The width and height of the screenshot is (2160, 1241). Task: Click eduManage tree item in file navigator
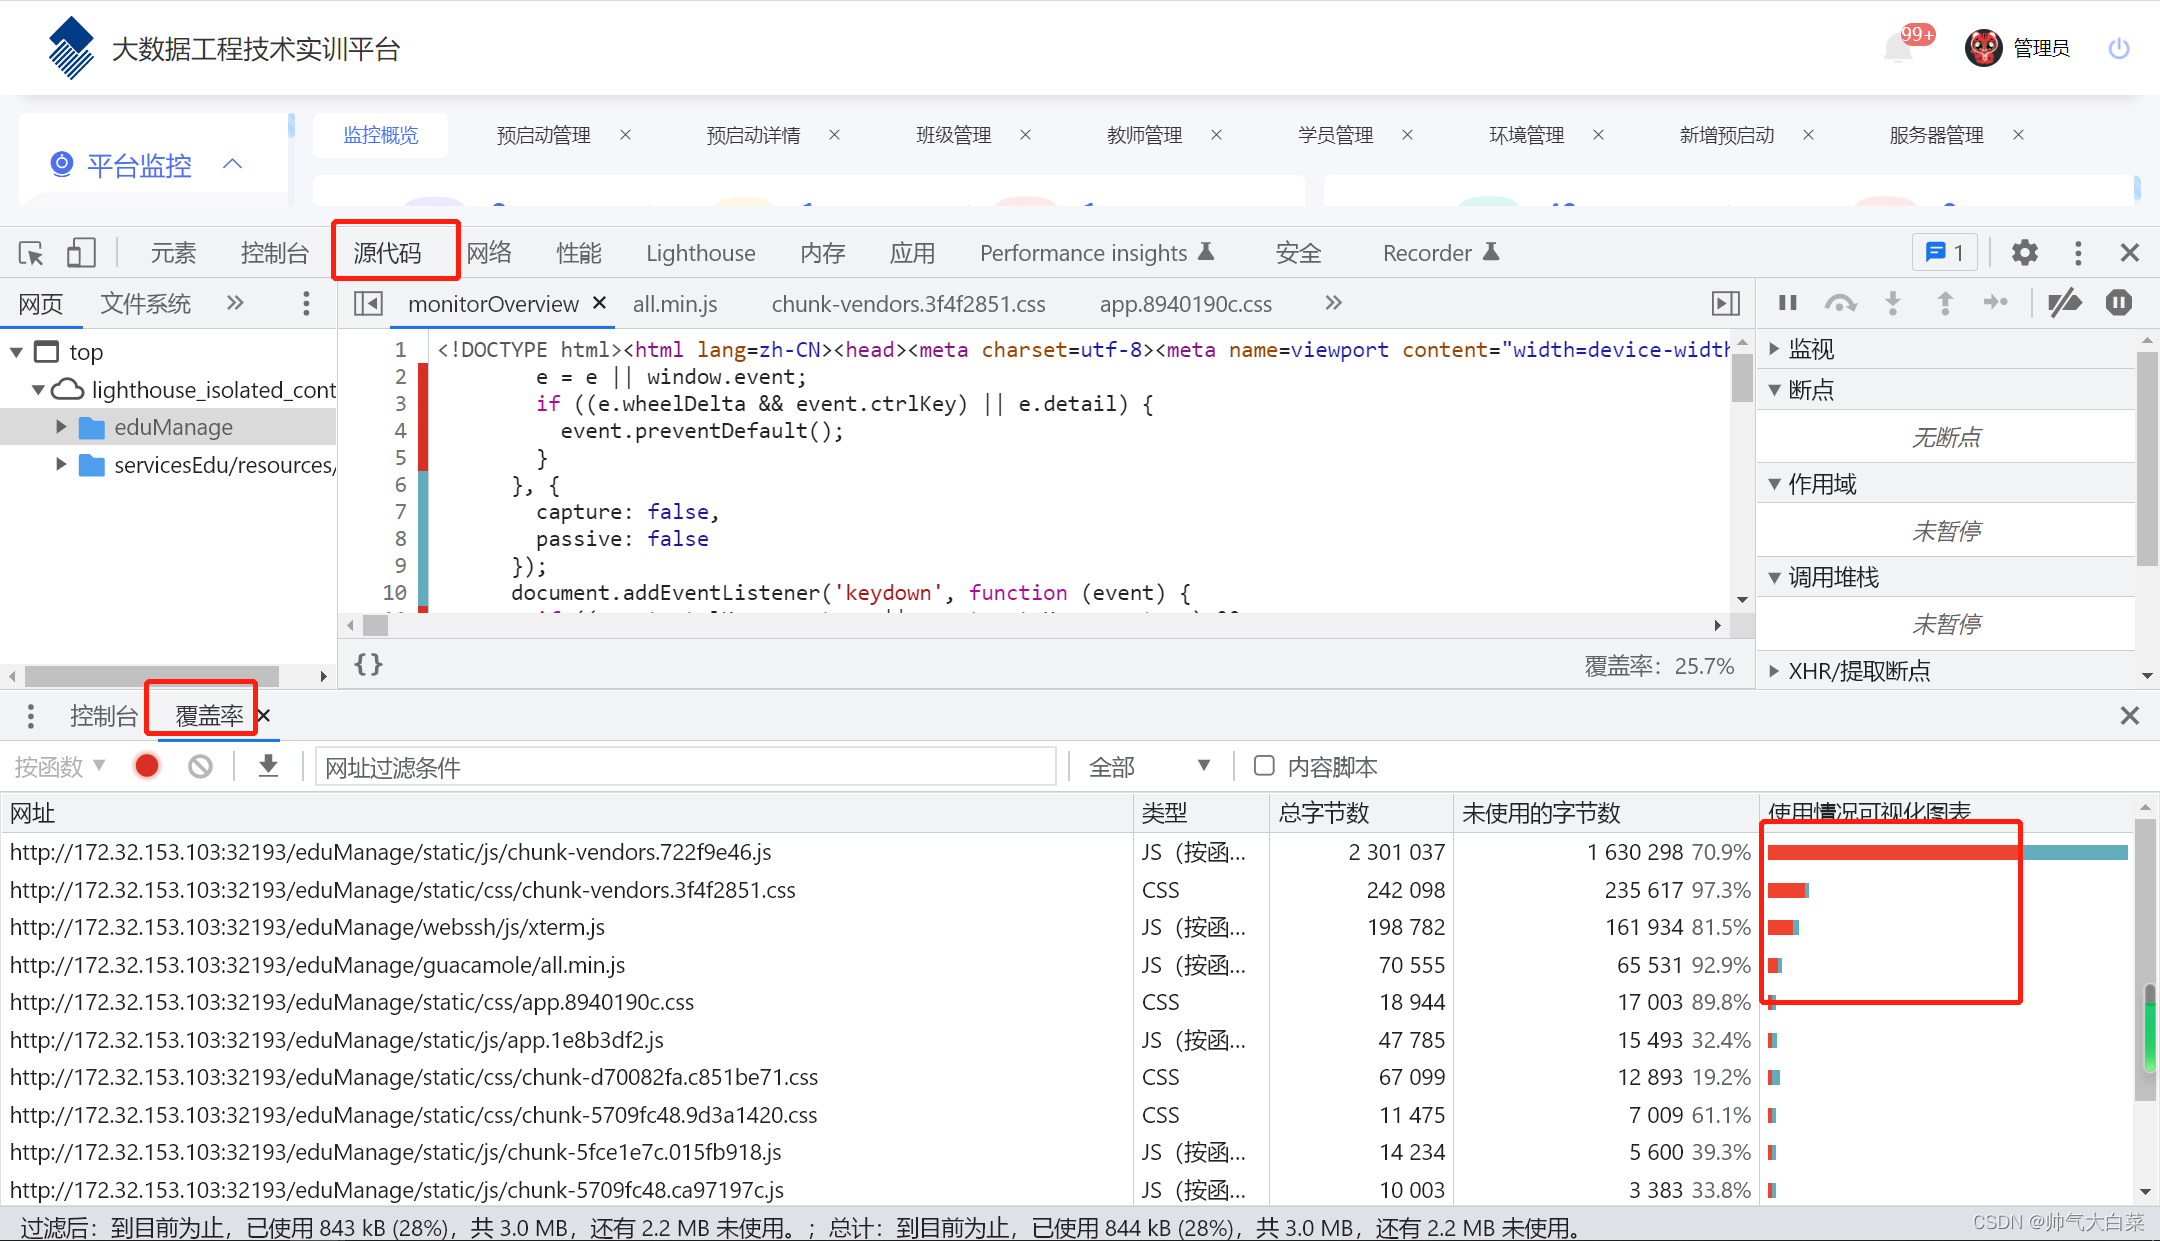[168, 427]
